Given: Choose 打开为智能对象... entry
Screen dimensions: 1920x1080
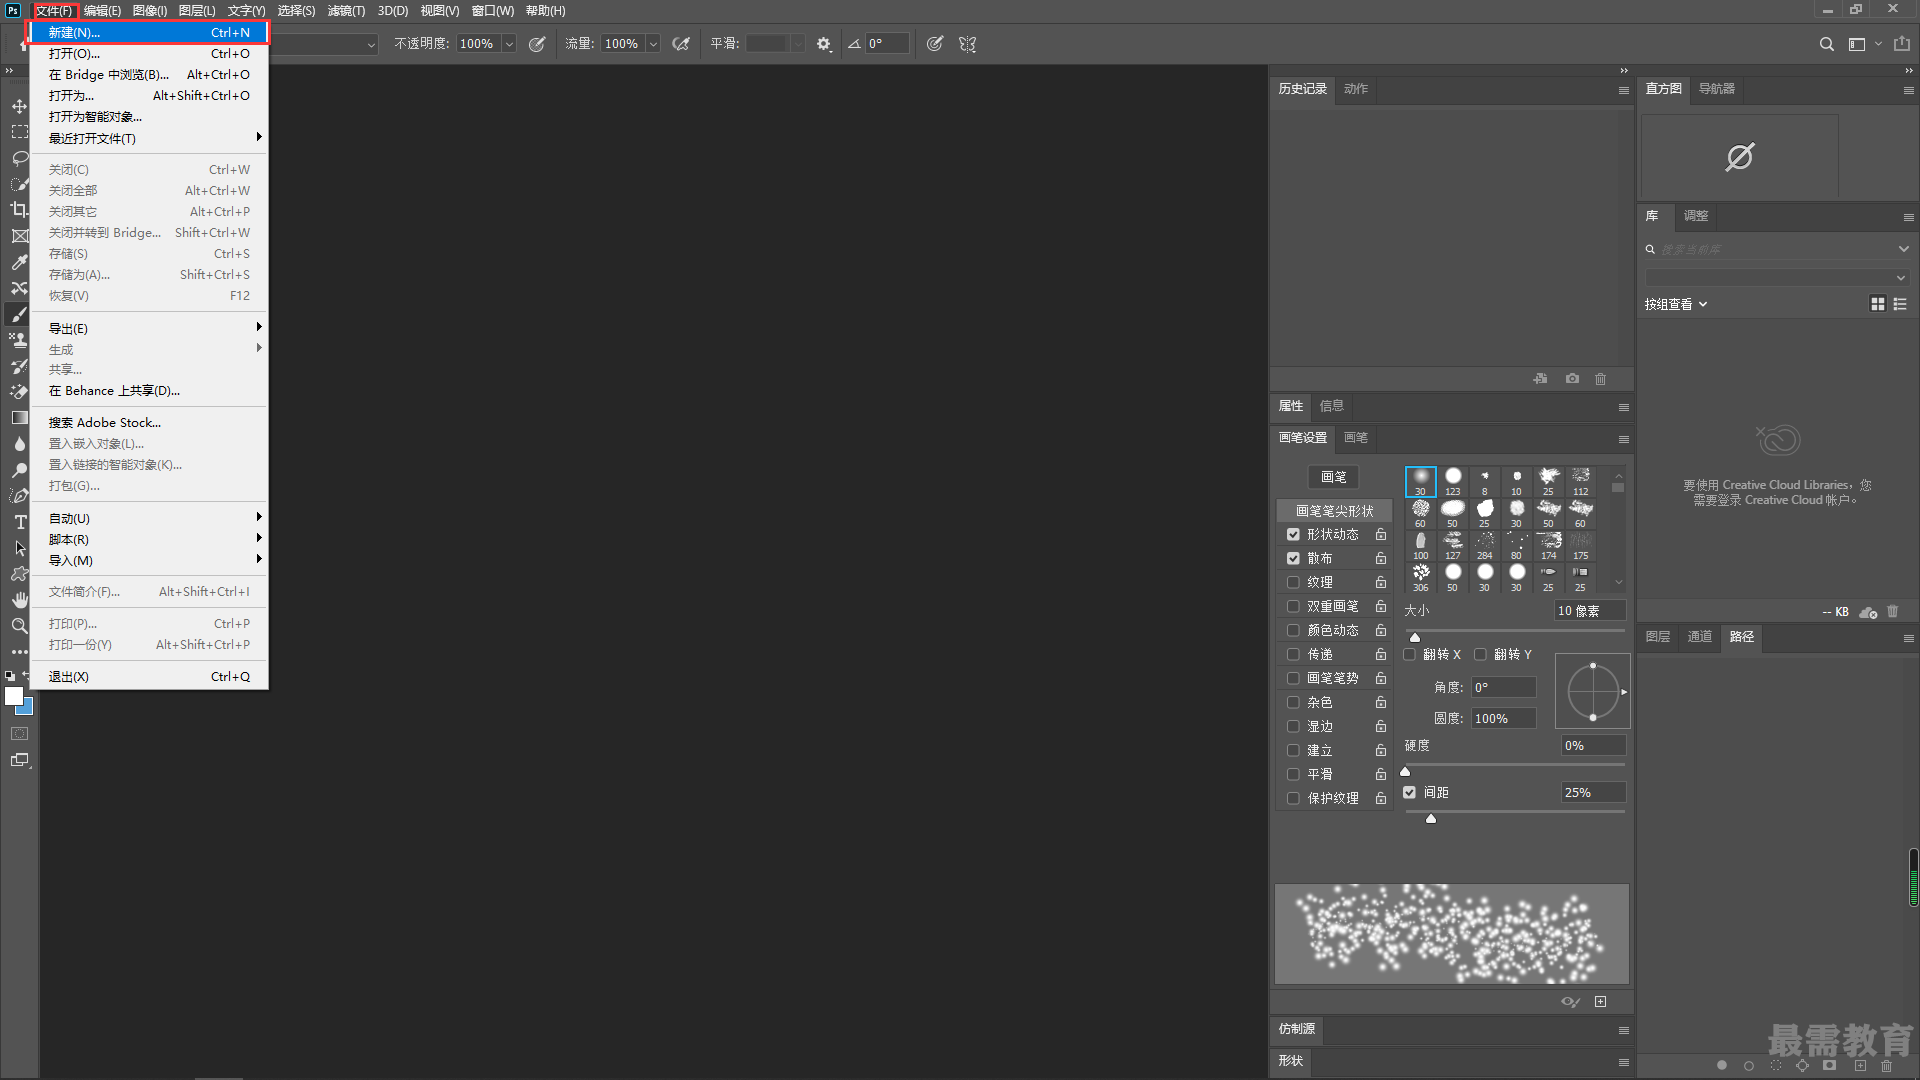Looking at the screenshot, I should pos(149,117).
